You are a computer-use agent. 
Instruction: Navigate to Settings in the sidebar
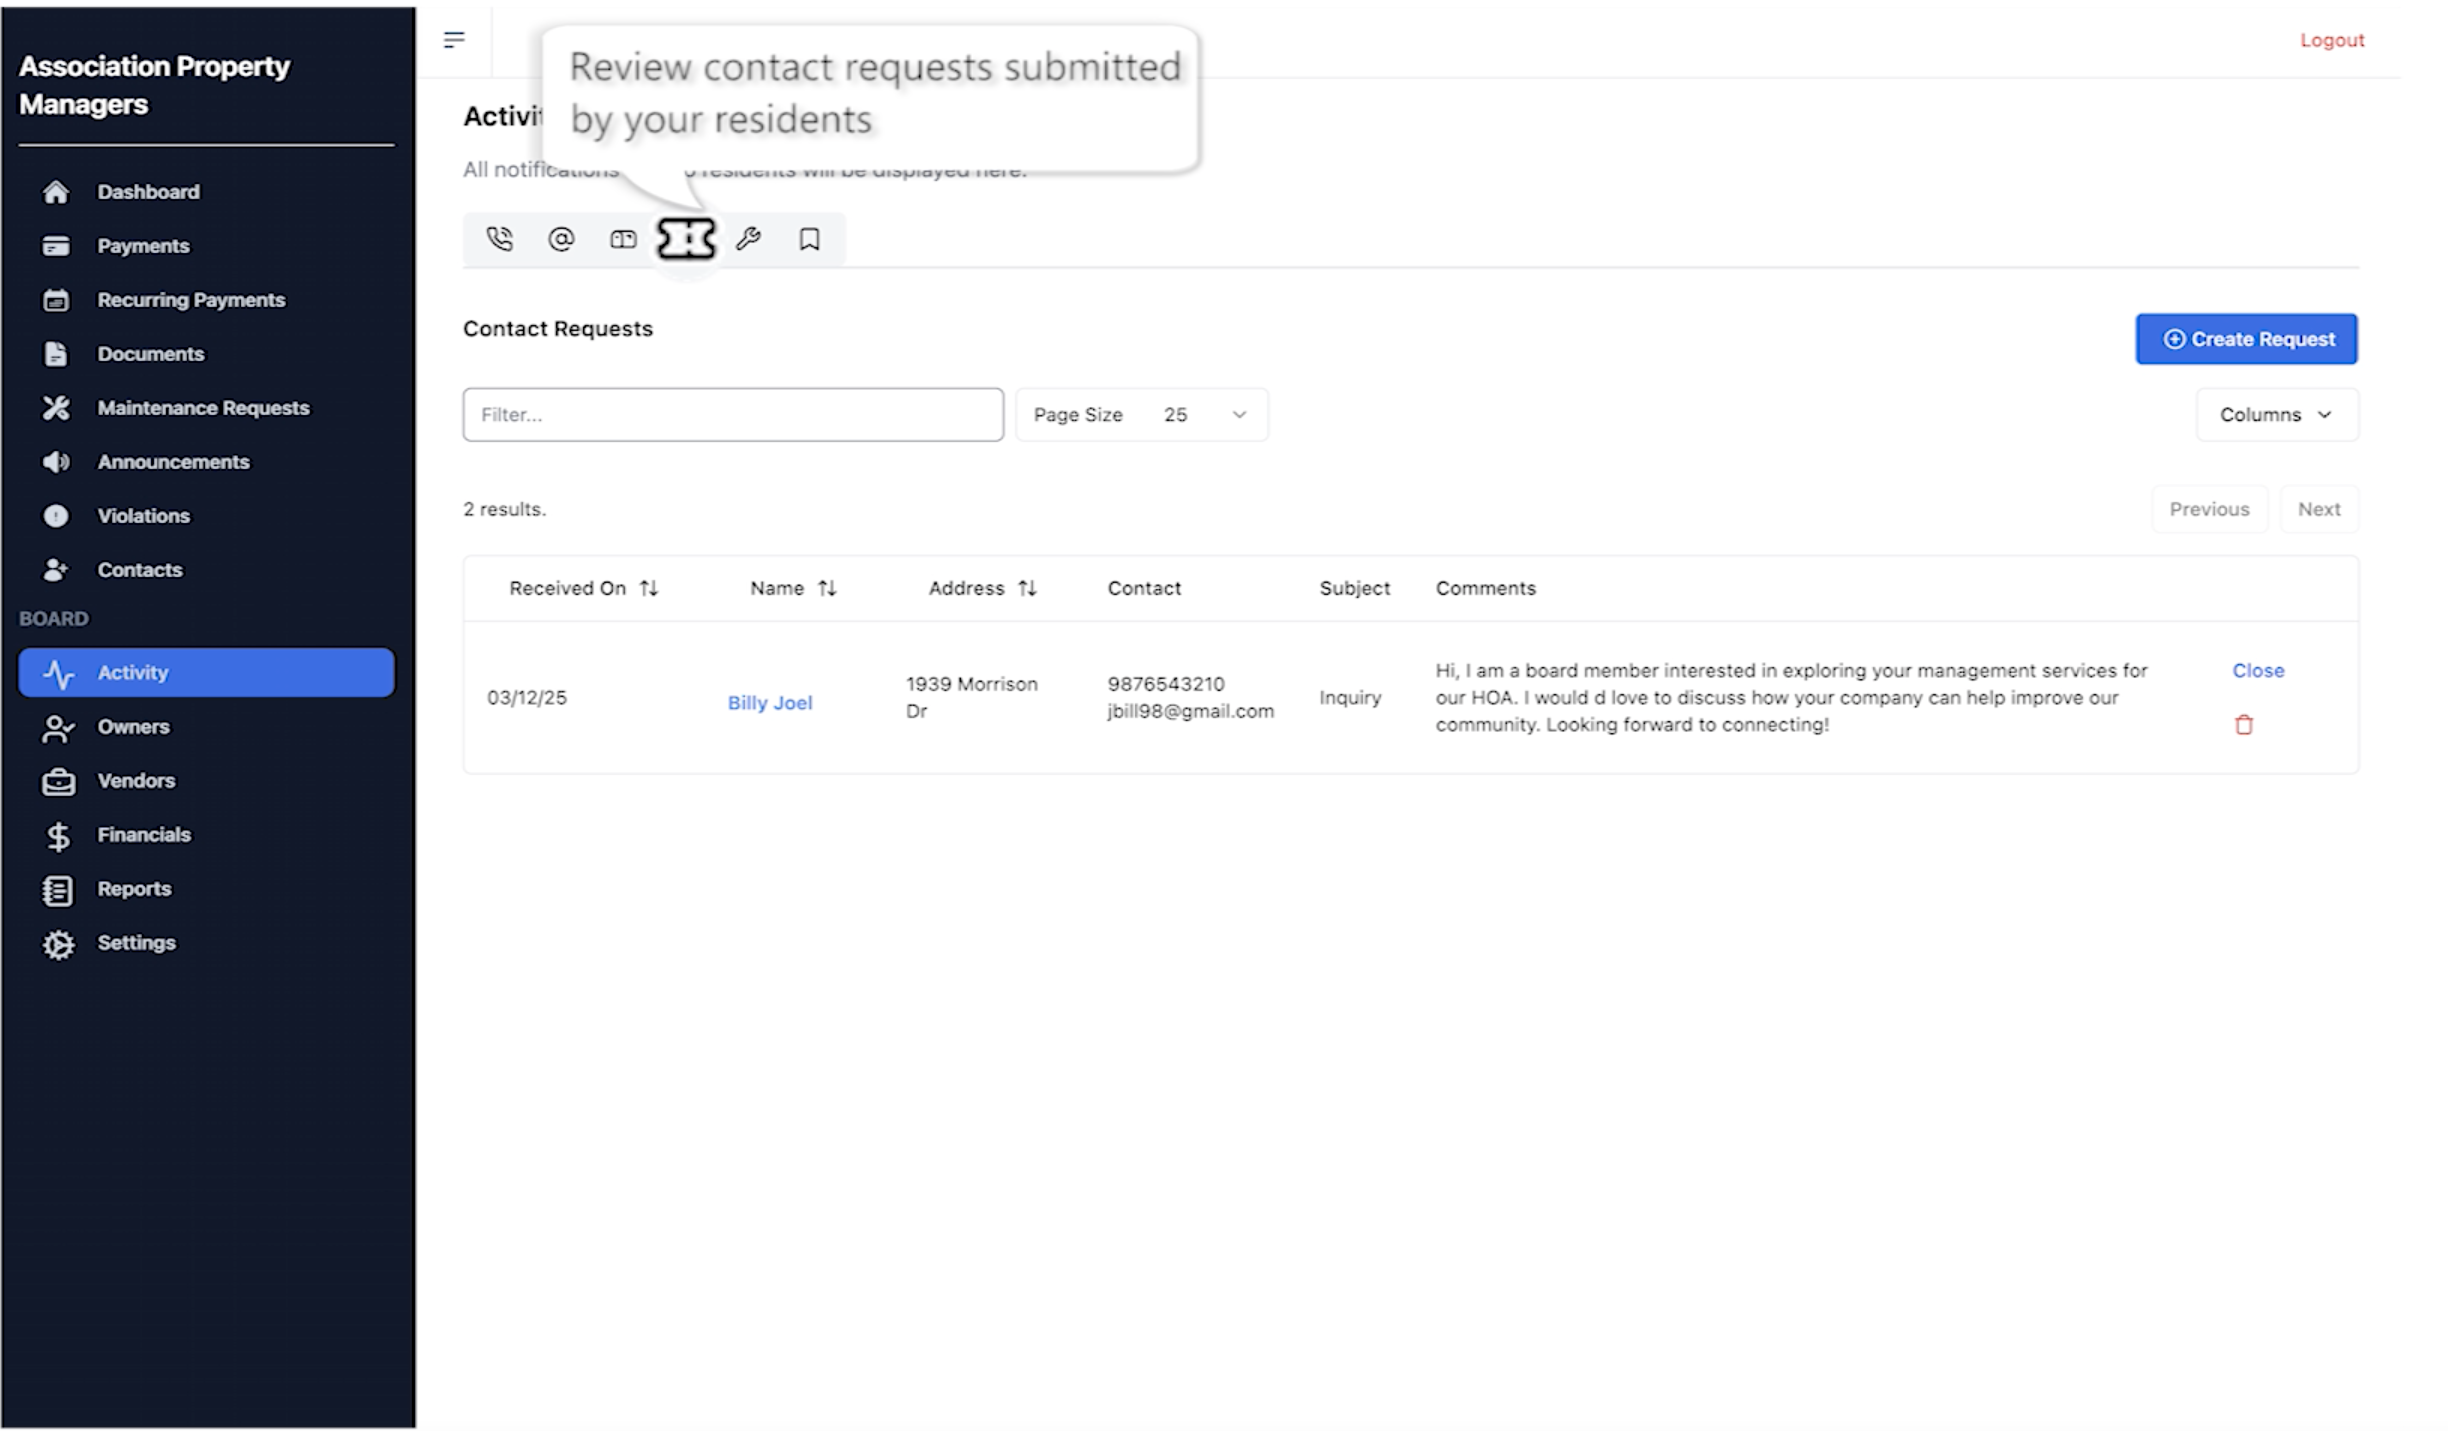click(136, 942)
